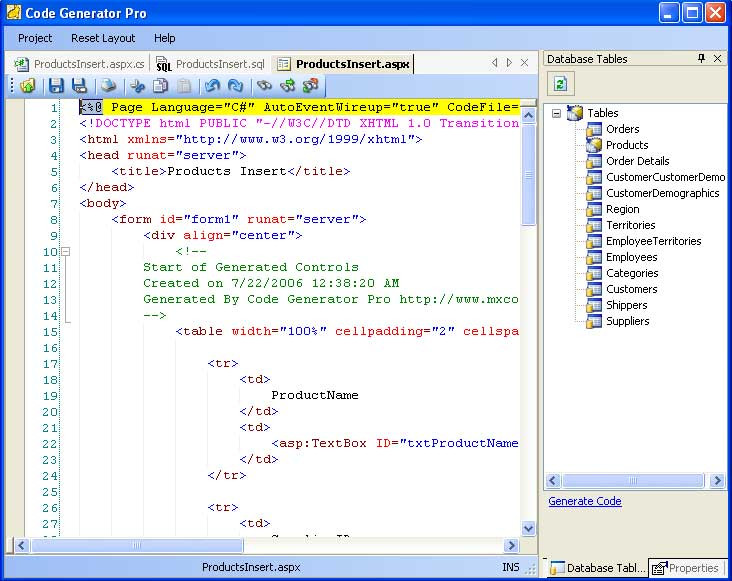Select the Products table
This screenshot has width=732, height=581.
pyautogui.click(x=627, y=145)
